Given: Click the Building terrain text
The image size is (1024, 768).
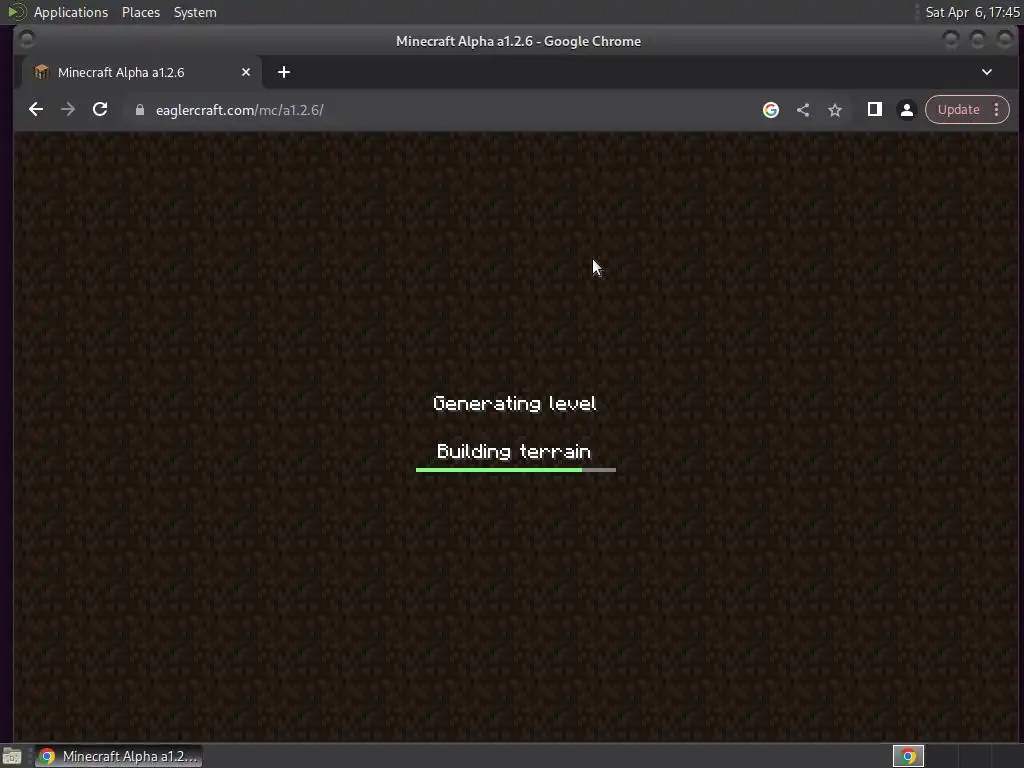Looking at the screenshot, I should [514, 452].
